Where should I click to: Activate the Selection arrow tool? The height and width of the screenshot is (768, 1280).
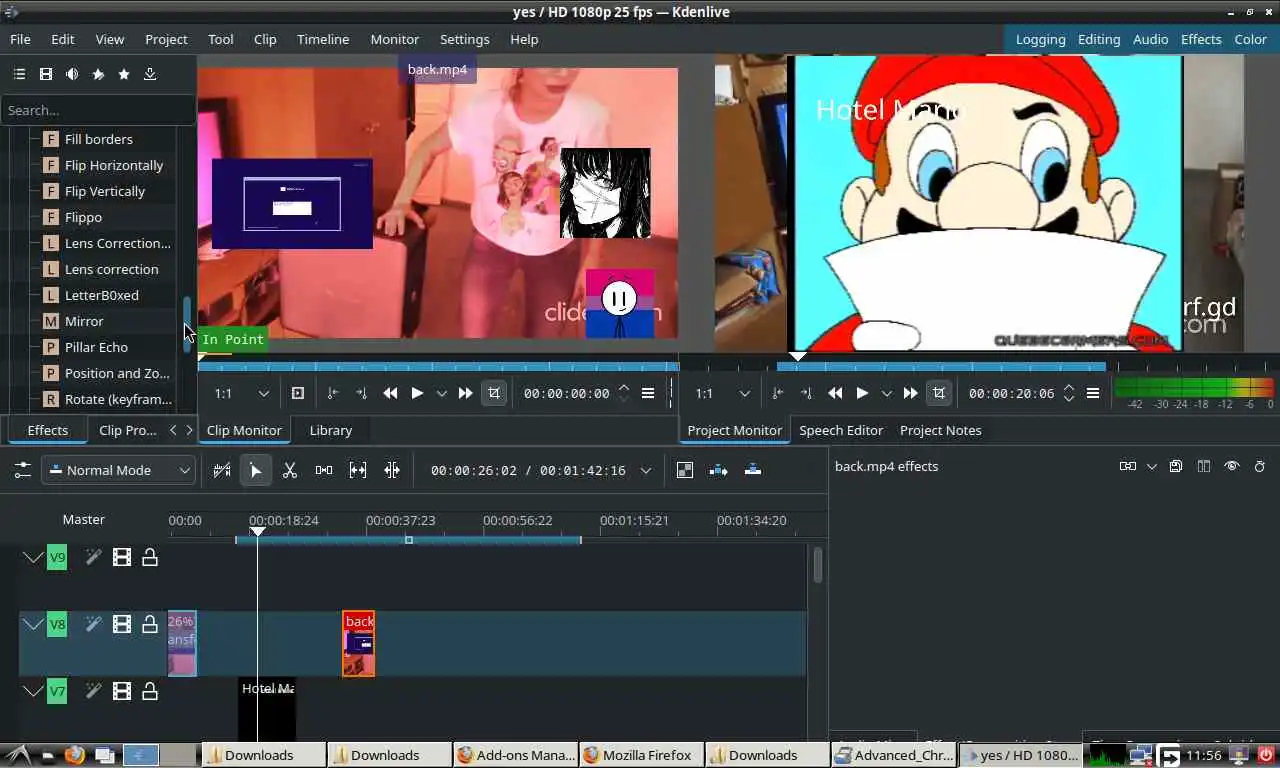(x=256, y=470)
